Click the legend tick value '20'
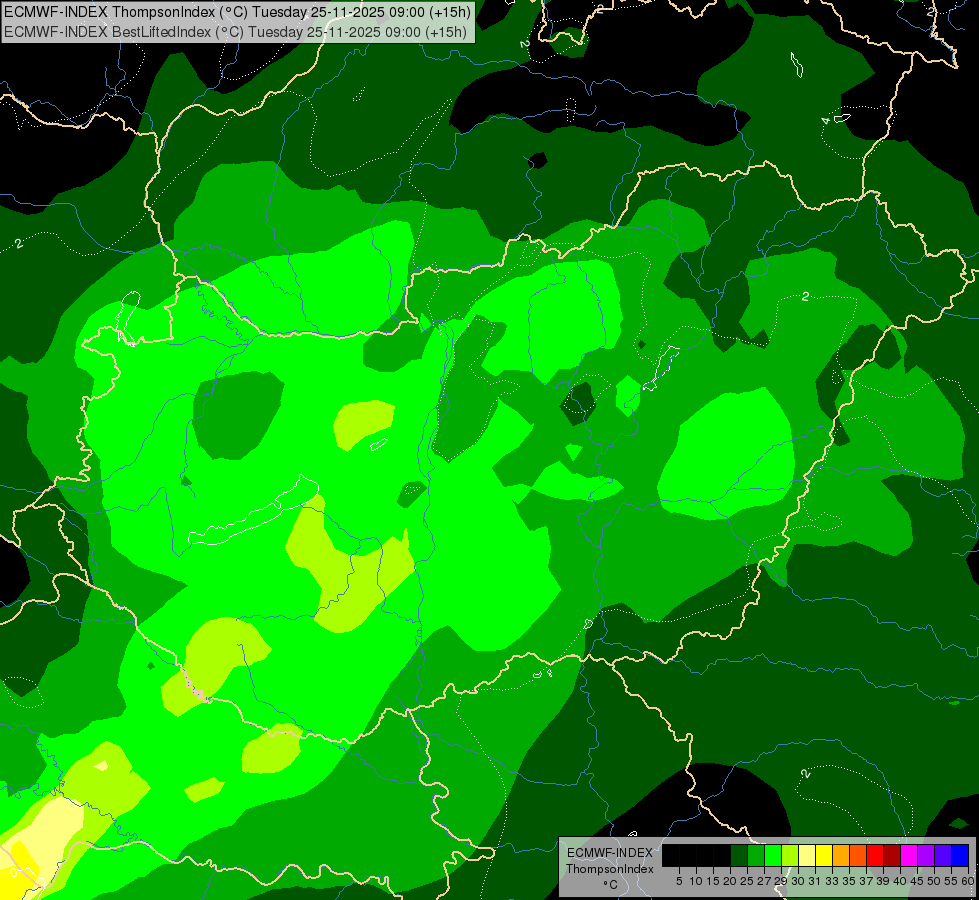Screen dimensions: 979x900 (x=730, y=881)
